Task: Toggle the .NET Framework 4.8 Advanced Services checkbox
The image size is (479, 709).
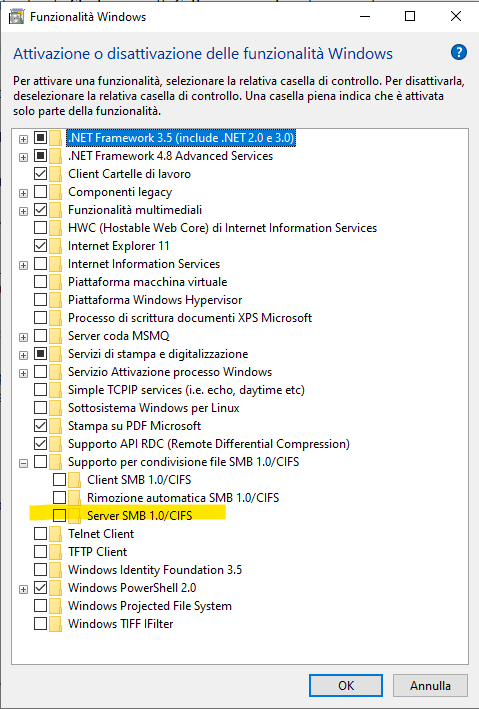Action: point(41,156)
